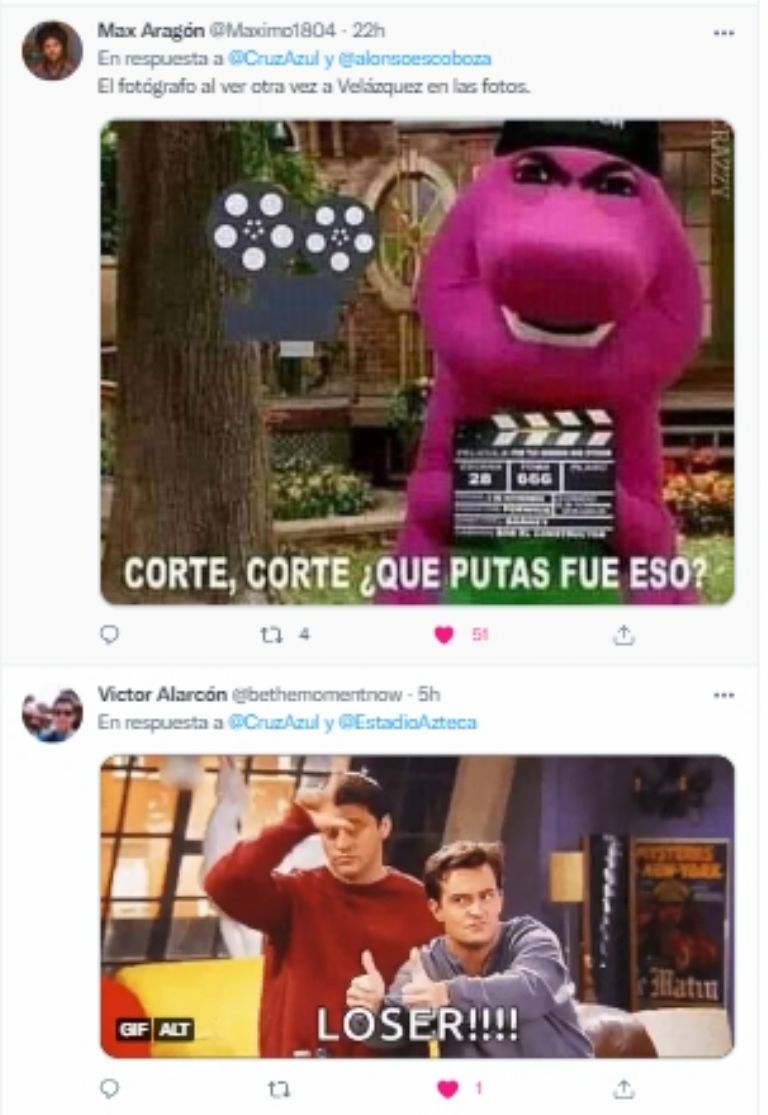
Task: Open Max Aragón's display name link
Action: [x=151, y=30]
